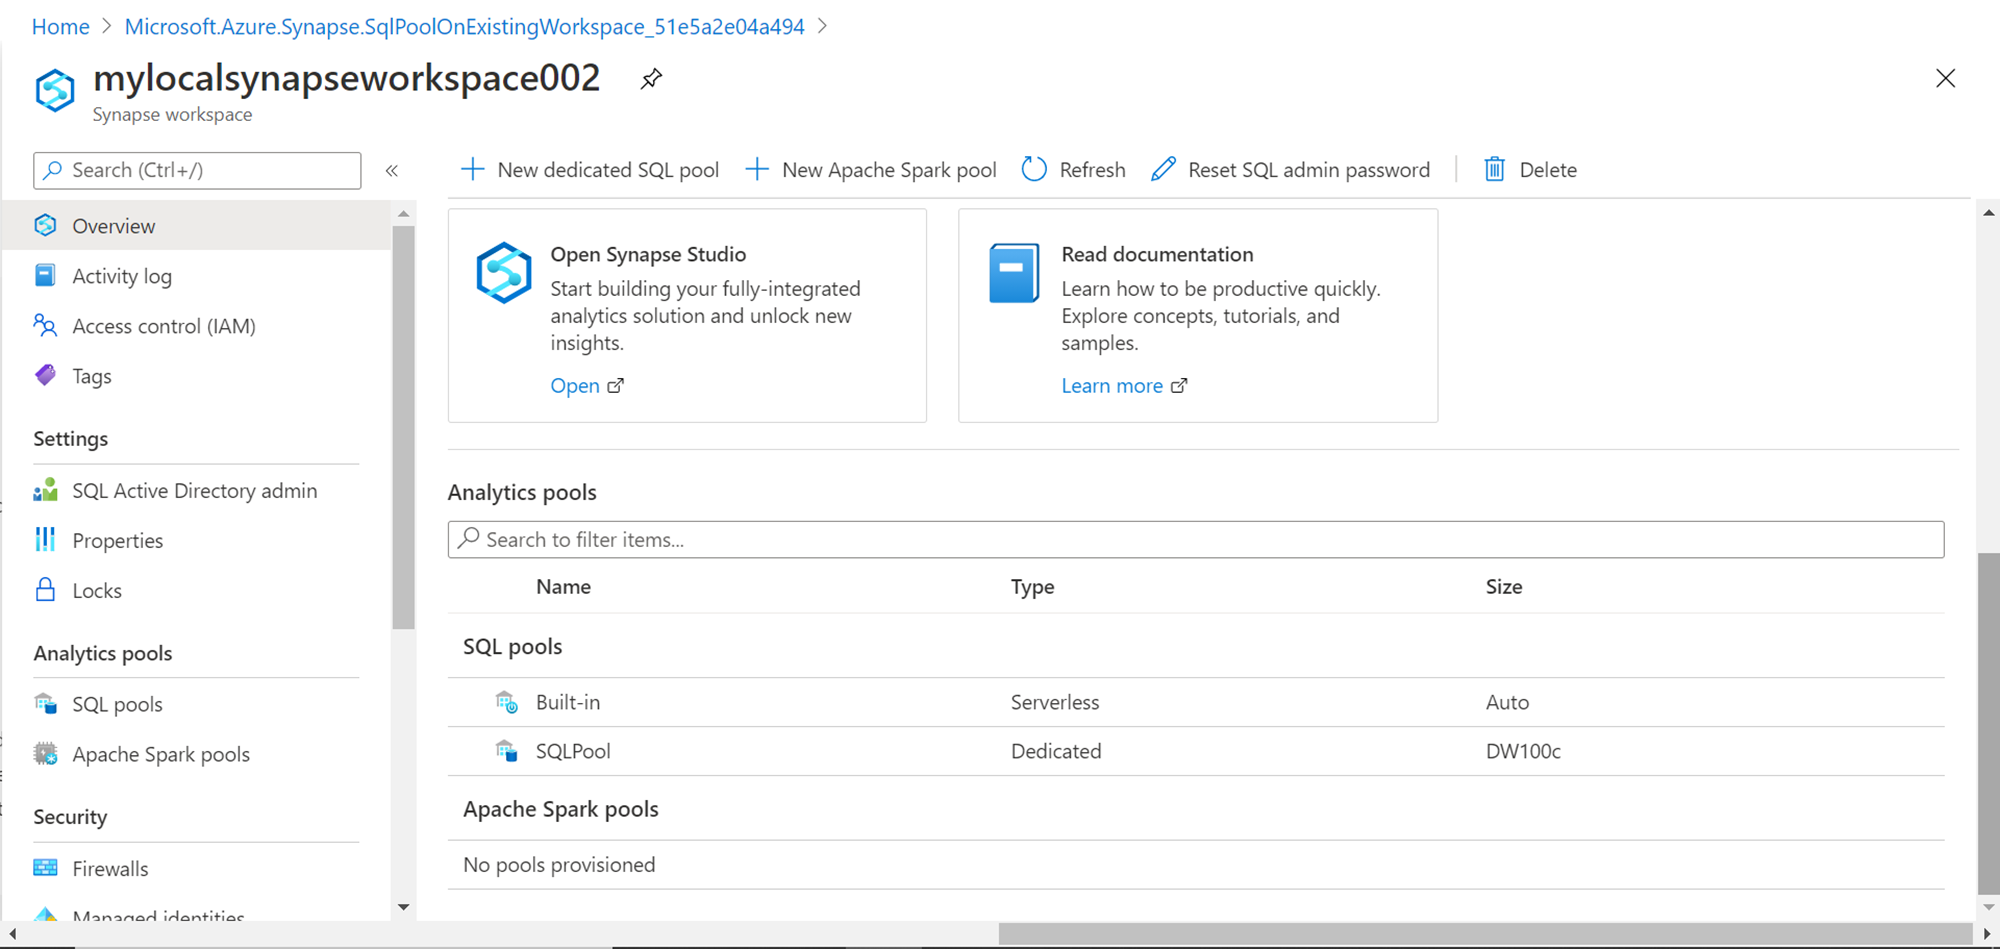Click the Reset SQL admin password pencil icon
2000x949 pixels.
1163,169
